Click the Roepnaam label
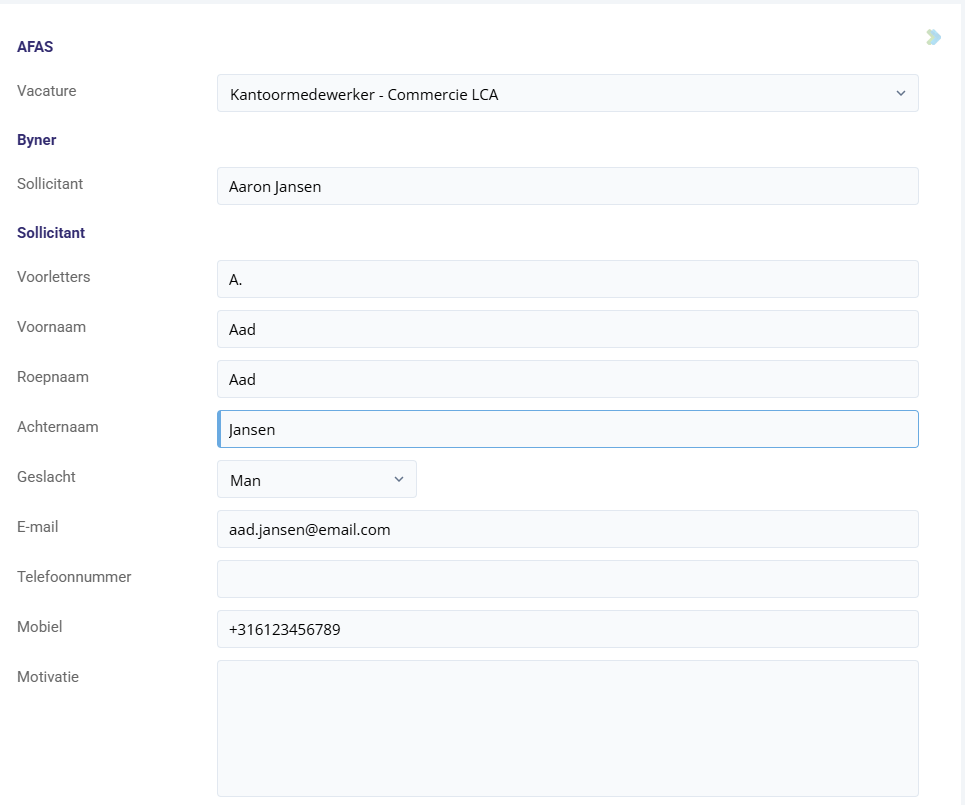 pyautogui.click(x=53, y=377)
